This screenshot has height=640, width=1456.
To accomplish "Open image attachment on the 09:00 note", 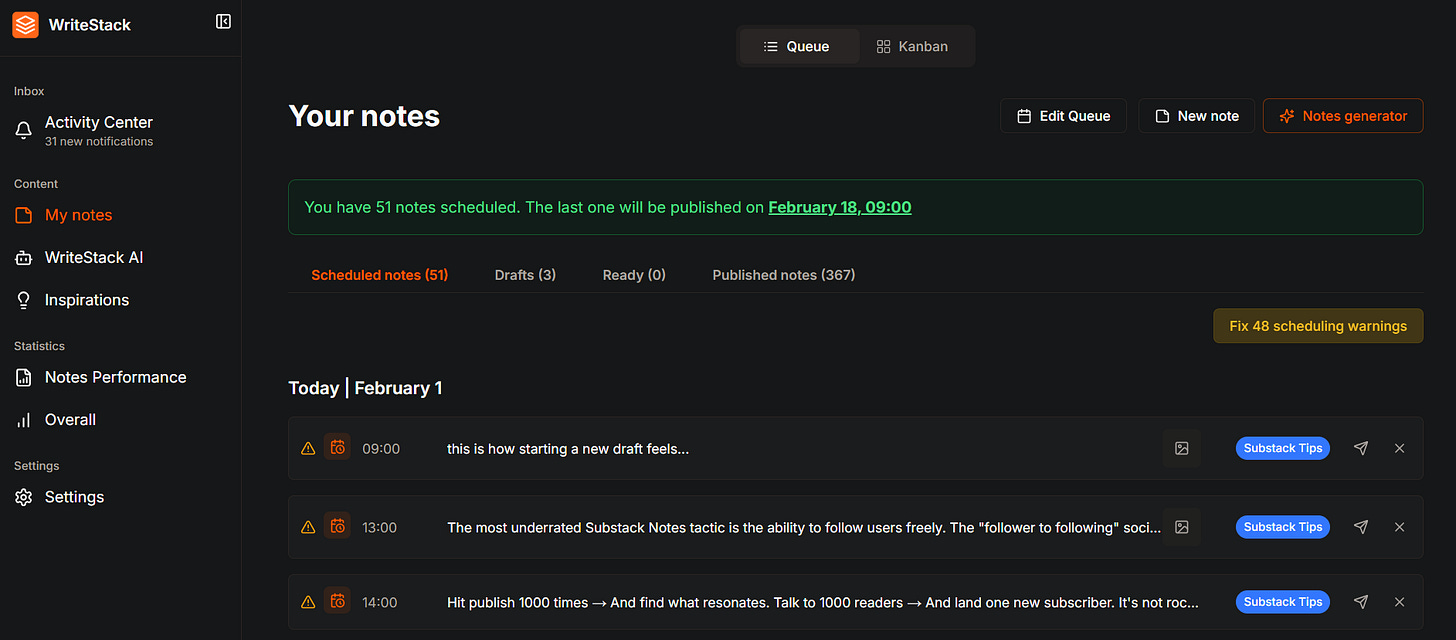I will click(1182, 448).
